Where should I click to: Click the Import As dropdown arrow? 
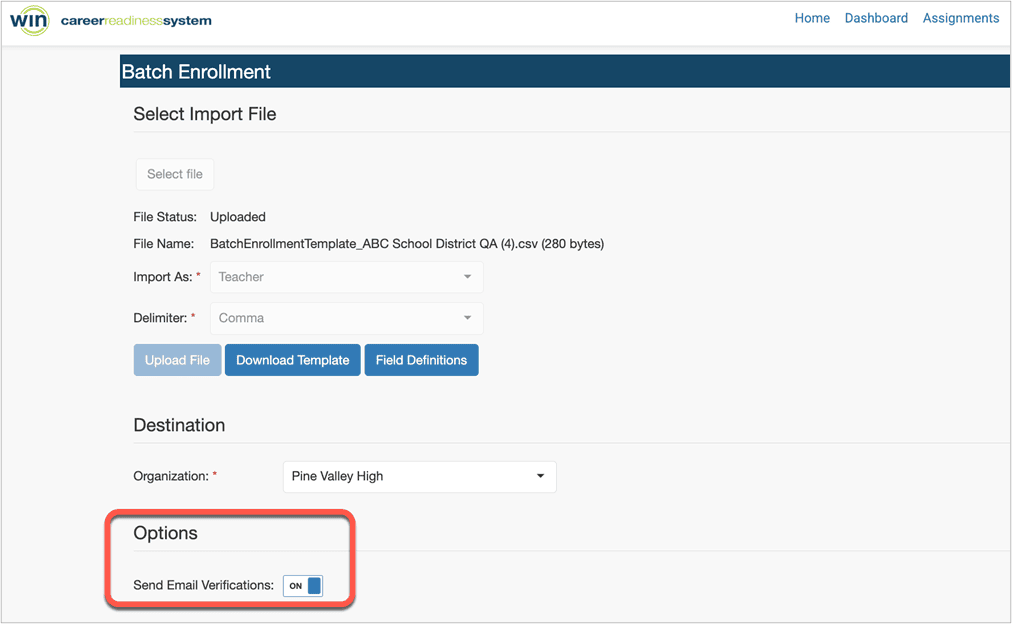(x=467, y=277)
